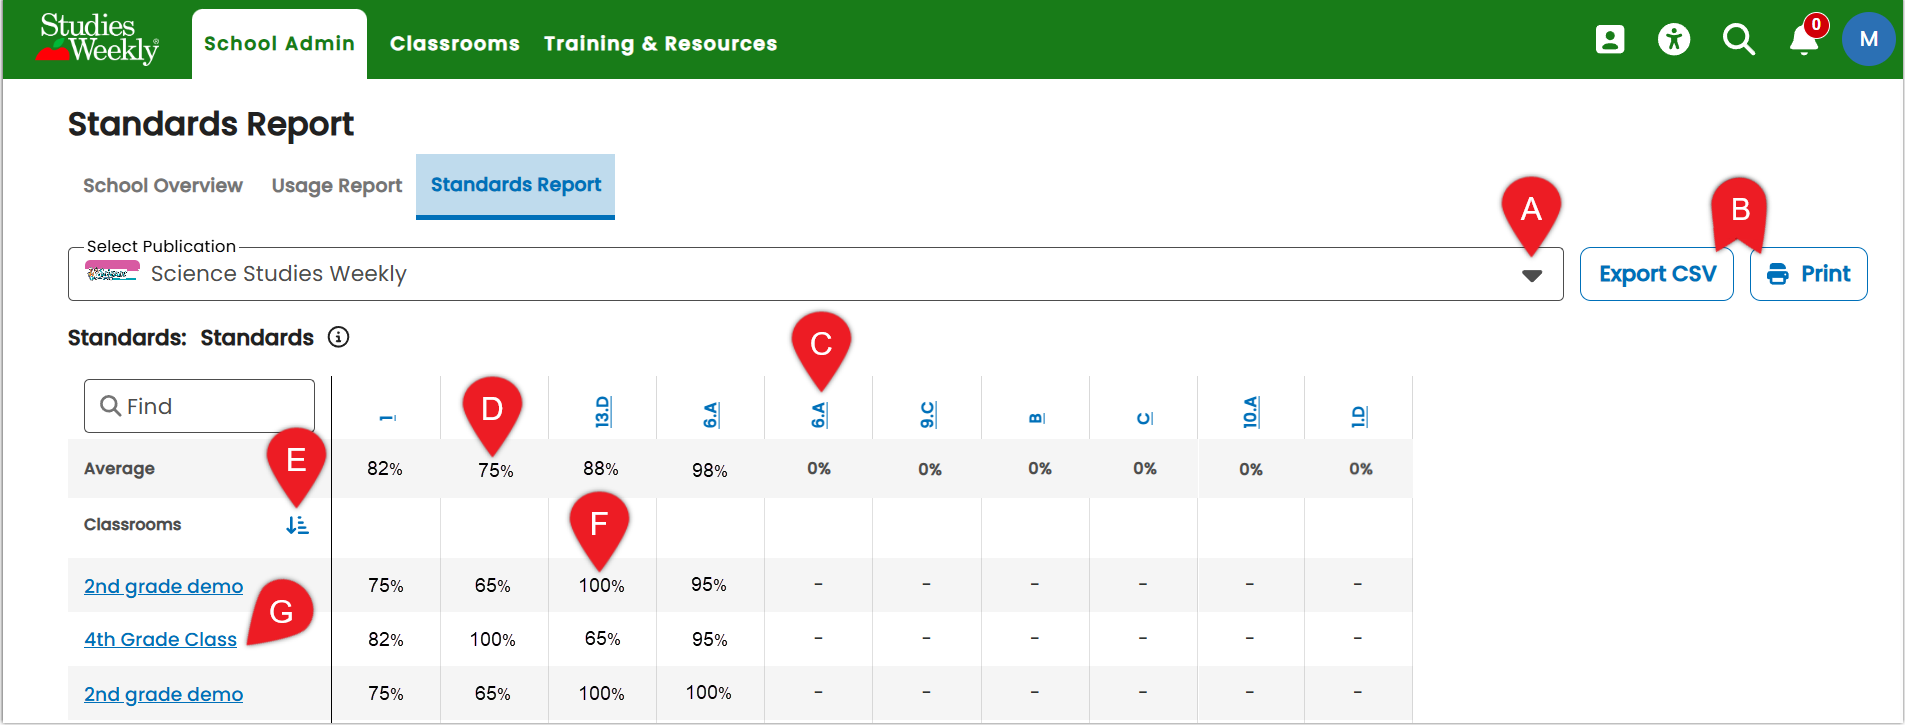Click the Export CSV button
Image resolution: width=1905 pixels, height=726 pixels.
[x=1657, y=274]
